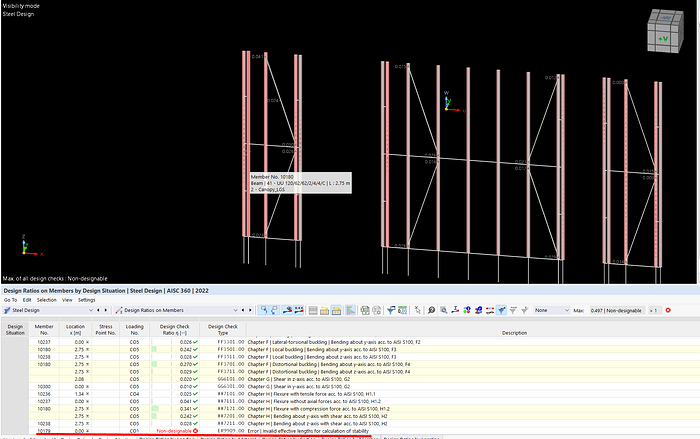This screenshot has height=439, width=700.
Task: Click the blue member with red support icon
Action: [455, 310]
